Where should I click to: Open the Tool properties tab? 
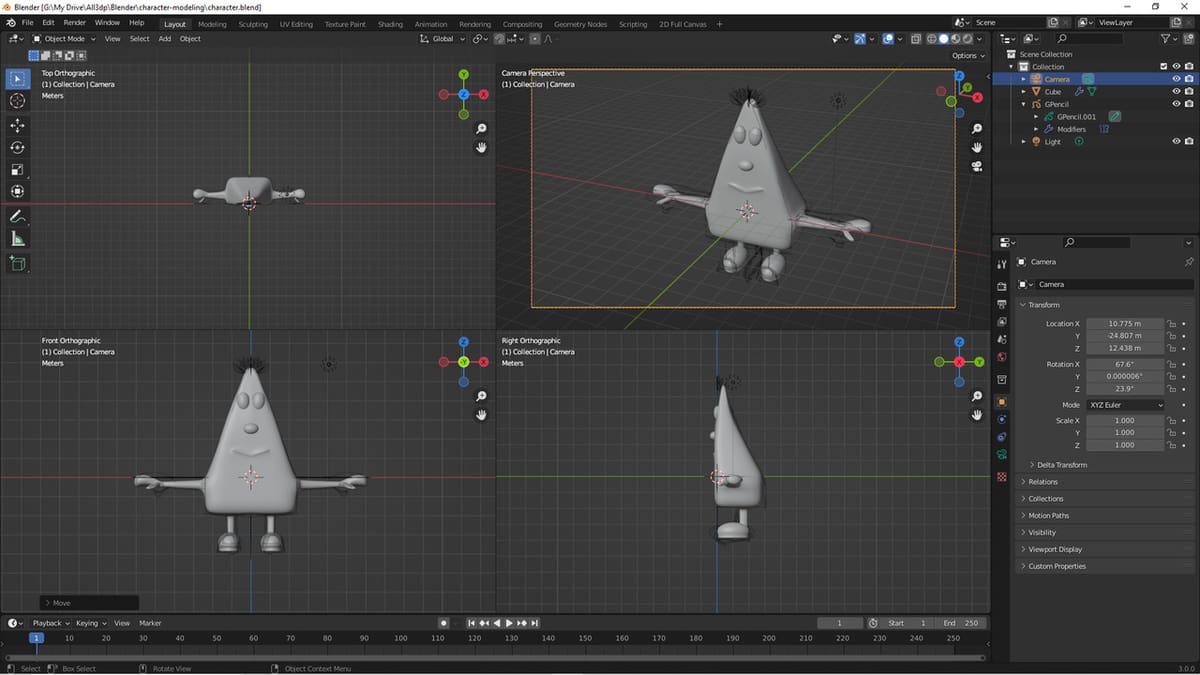(x=1002, y=264)
